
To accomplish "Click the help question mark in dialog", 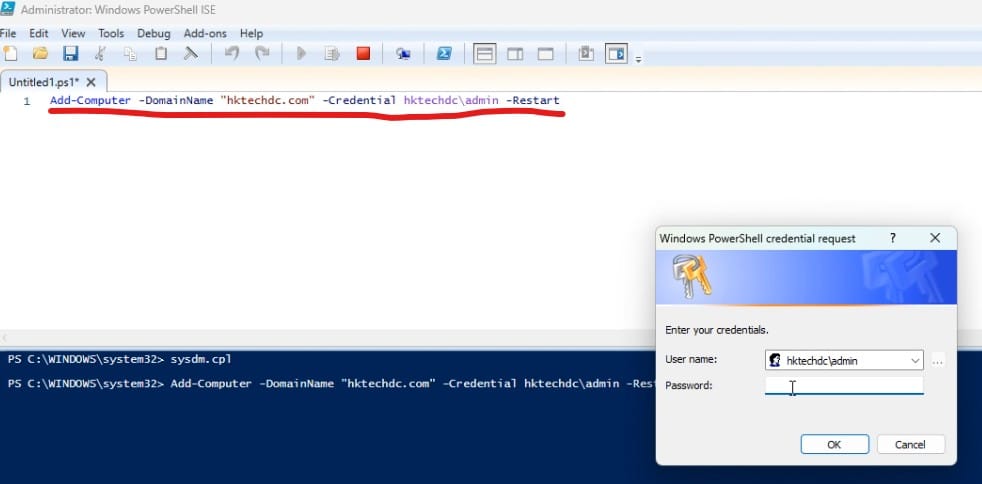I will tap(893, 238).
